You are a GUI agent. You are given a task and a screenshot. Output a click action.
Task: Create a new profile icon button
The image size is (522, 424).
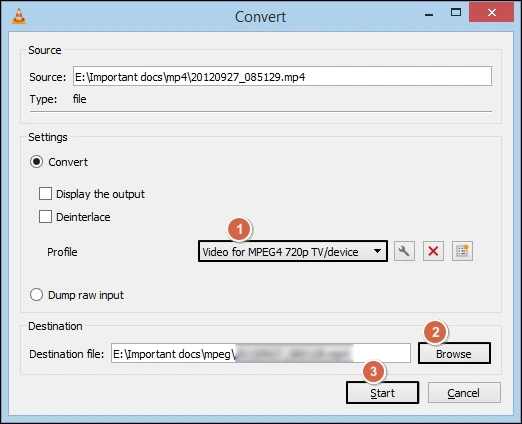click(462, 251)
